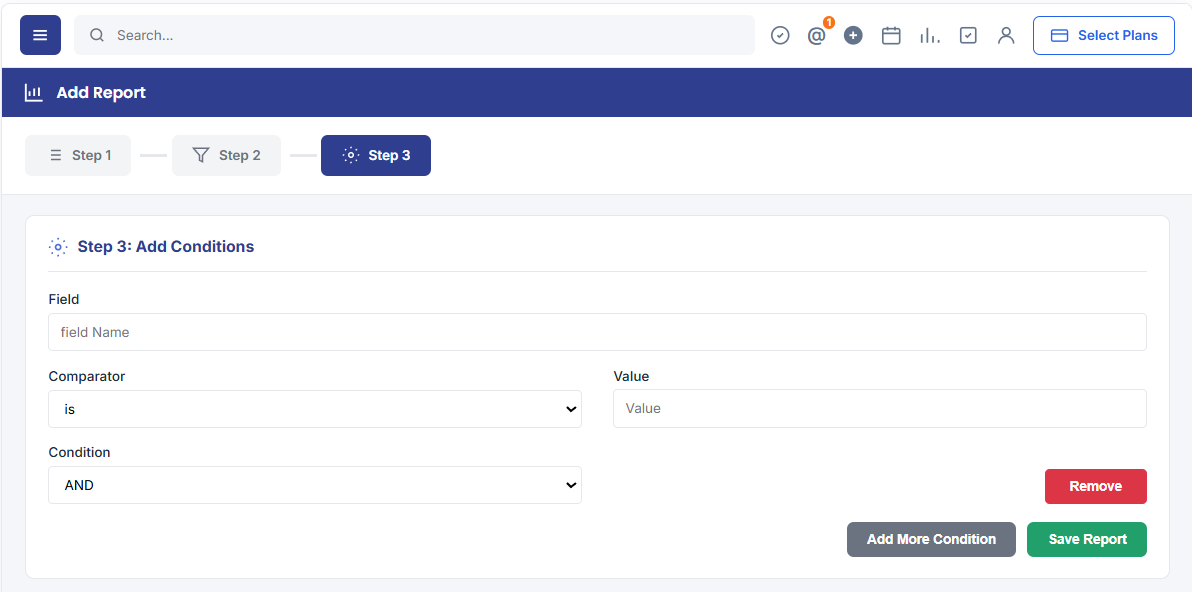Select the Step 3 tab
This screenshot has height=592, width=1192.
click(376, 155)
